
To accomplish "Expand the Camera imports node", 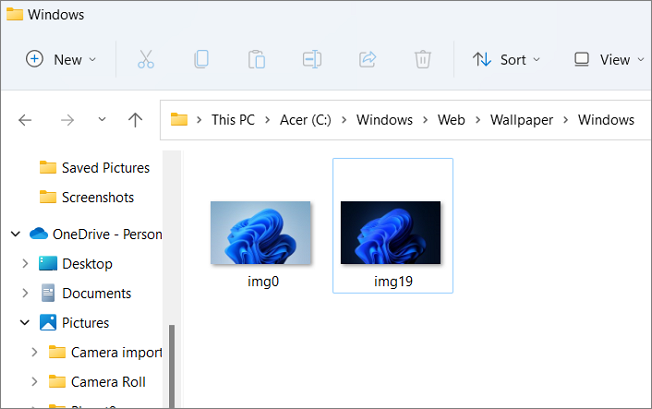I will [x=34, y=352].
